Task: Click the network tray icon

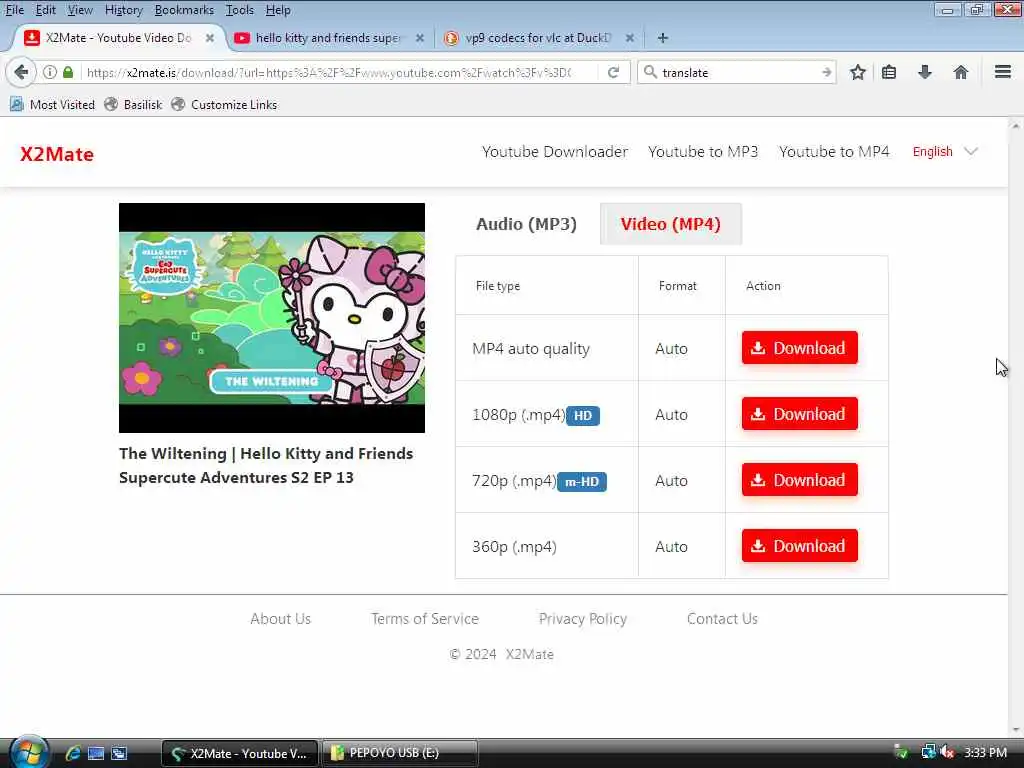Action: click(x=927, y=752)
